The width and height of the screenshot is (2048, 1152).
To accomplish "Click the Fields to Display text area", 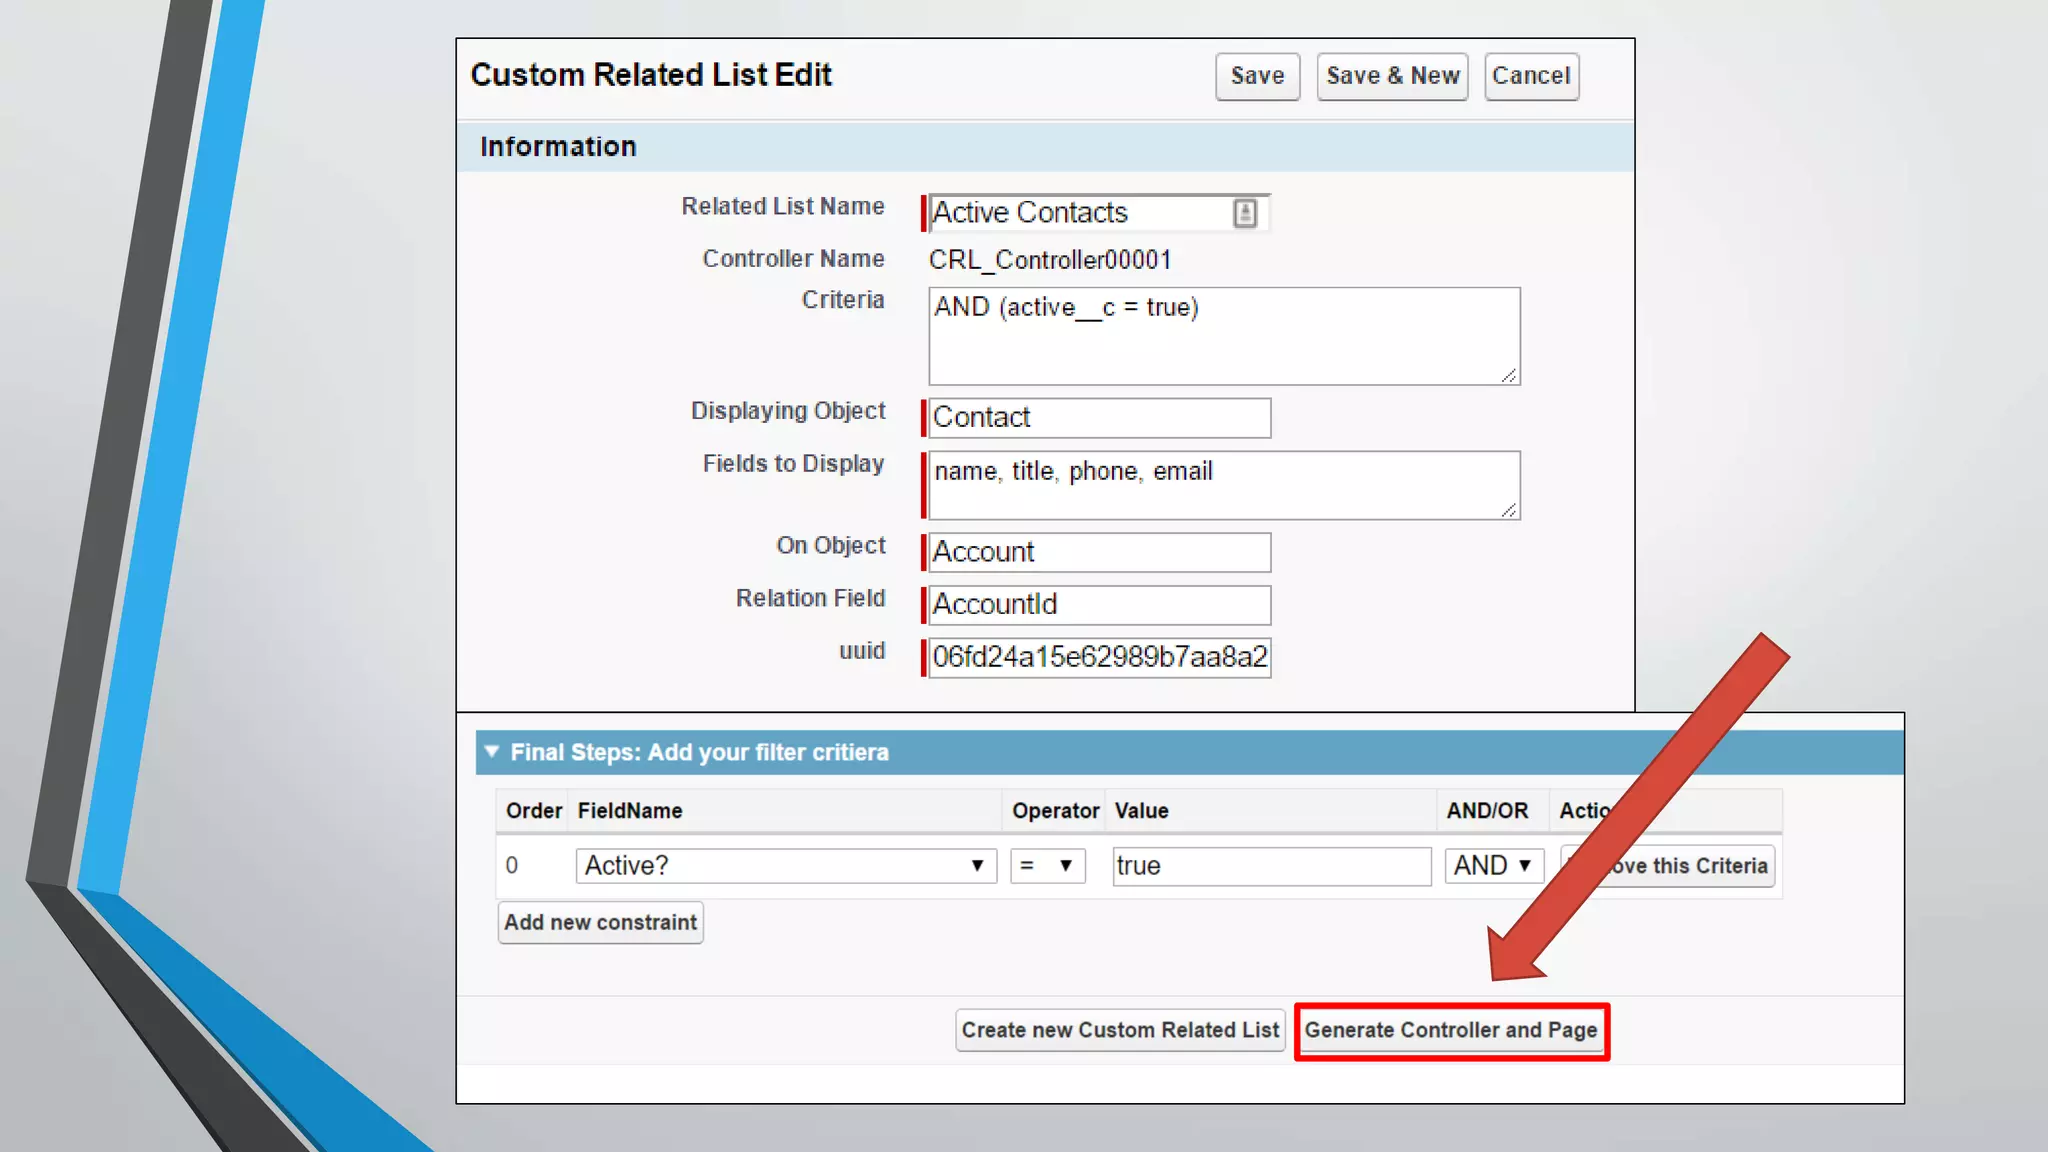I will (x=1223, y=486).
